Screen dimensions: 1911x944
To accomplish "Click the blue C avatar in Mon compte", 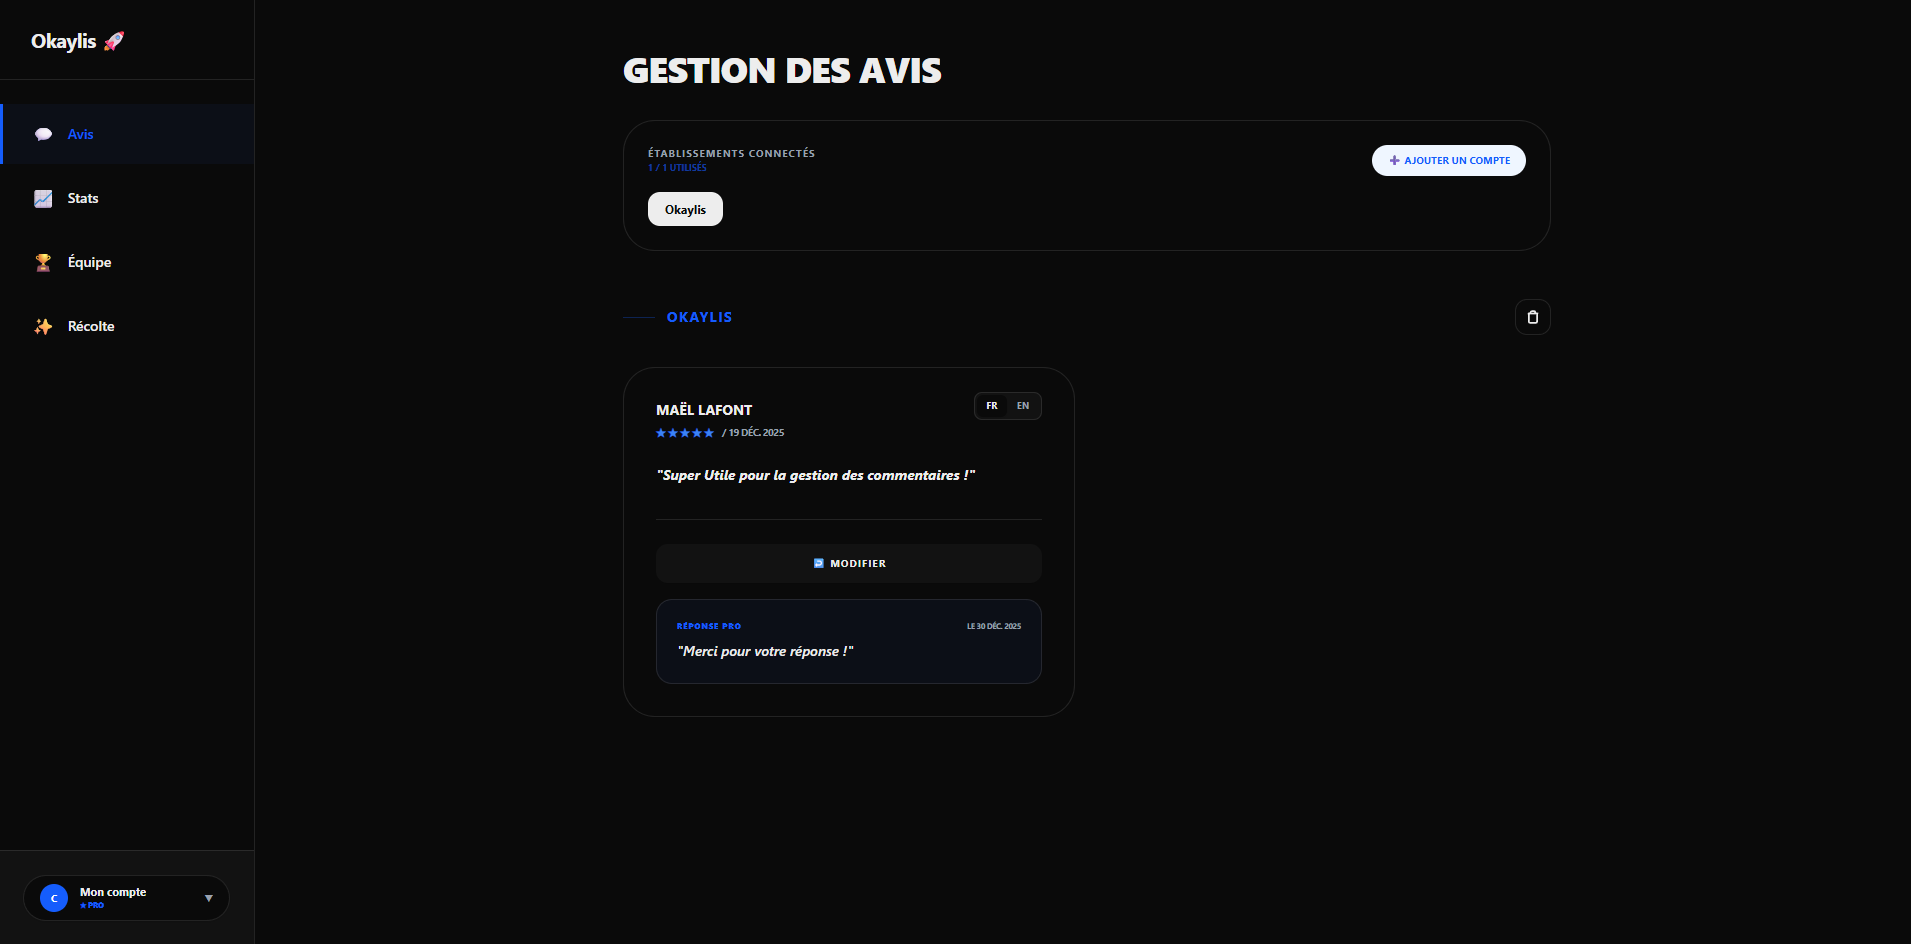I will pos(54,897).
